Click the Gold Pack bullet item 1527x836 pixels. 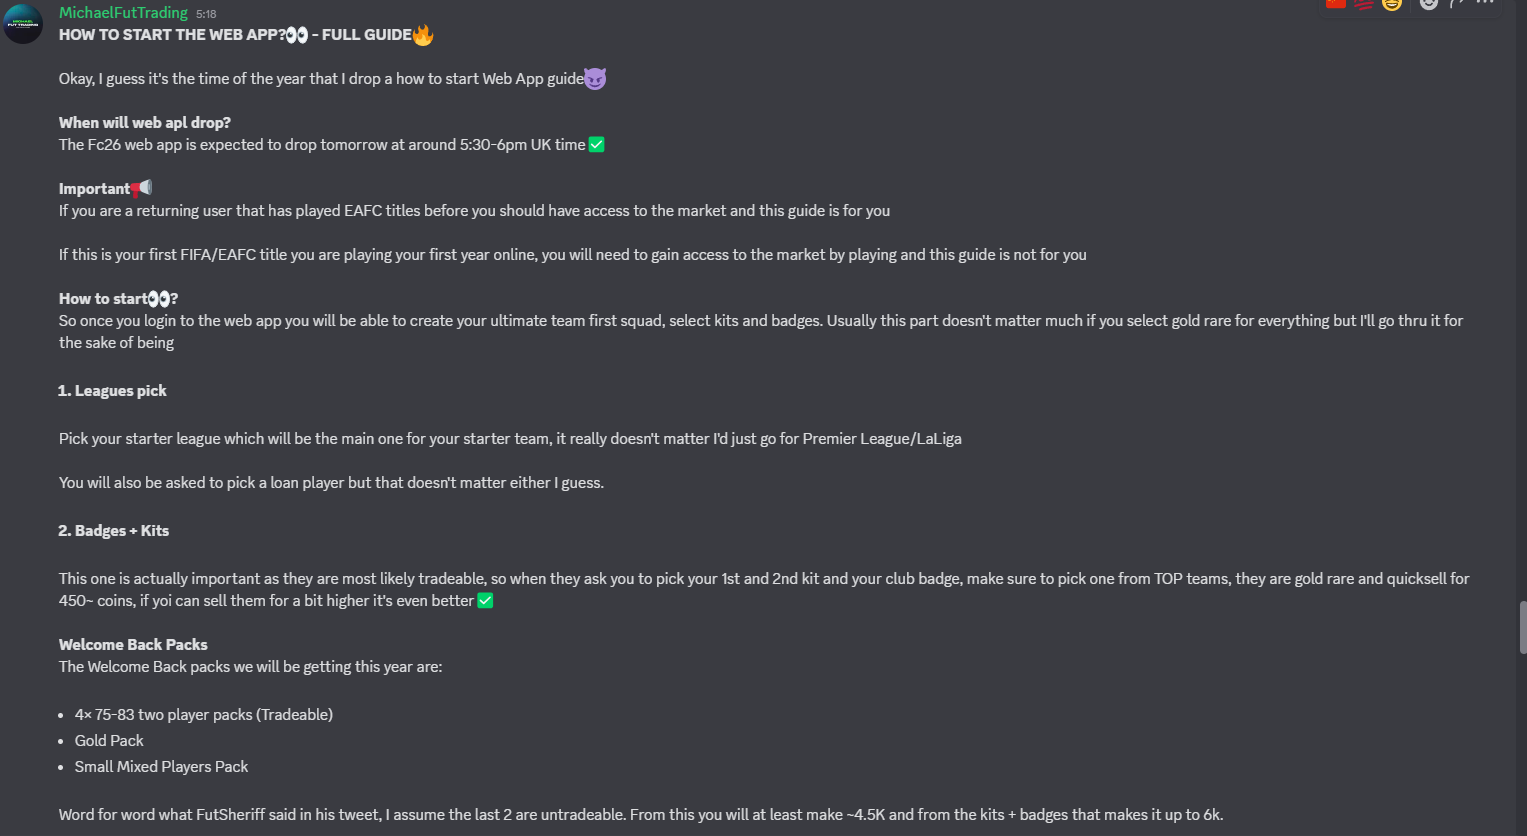tap(109, 741)
